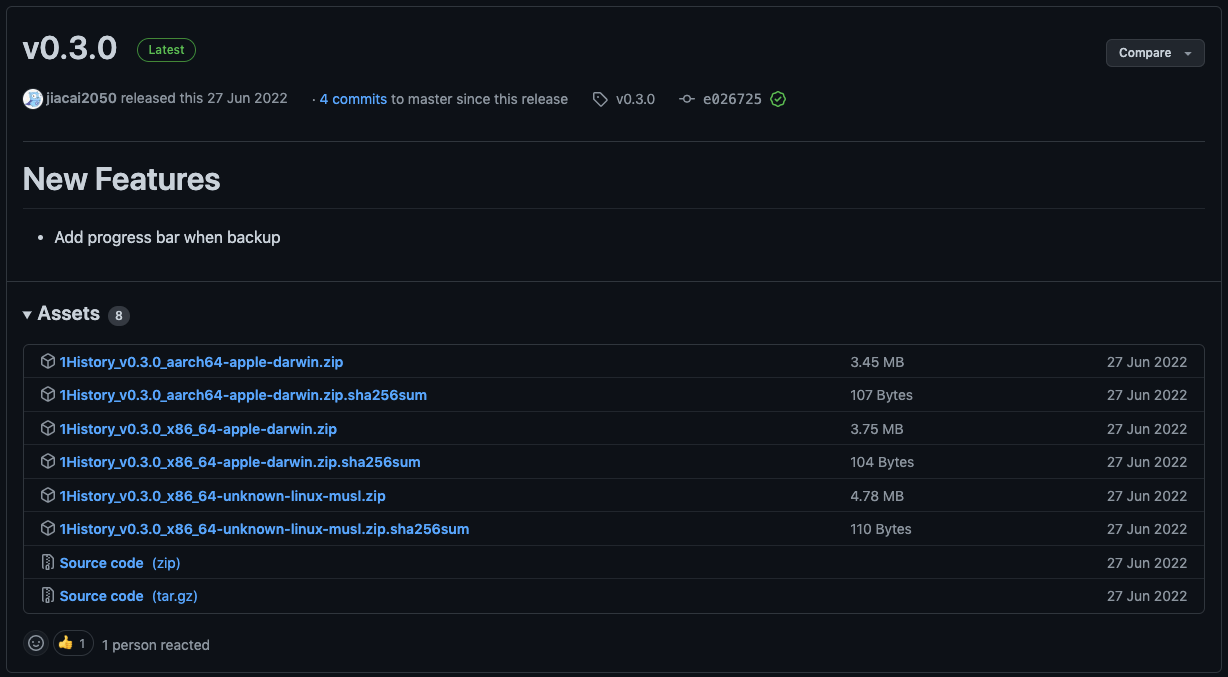Image resolution: width=1228 pixels, height=677 pixels.
Task: Open the add-reaction smiley face icon
Action: pyautogui.click(x=35, y=643)
